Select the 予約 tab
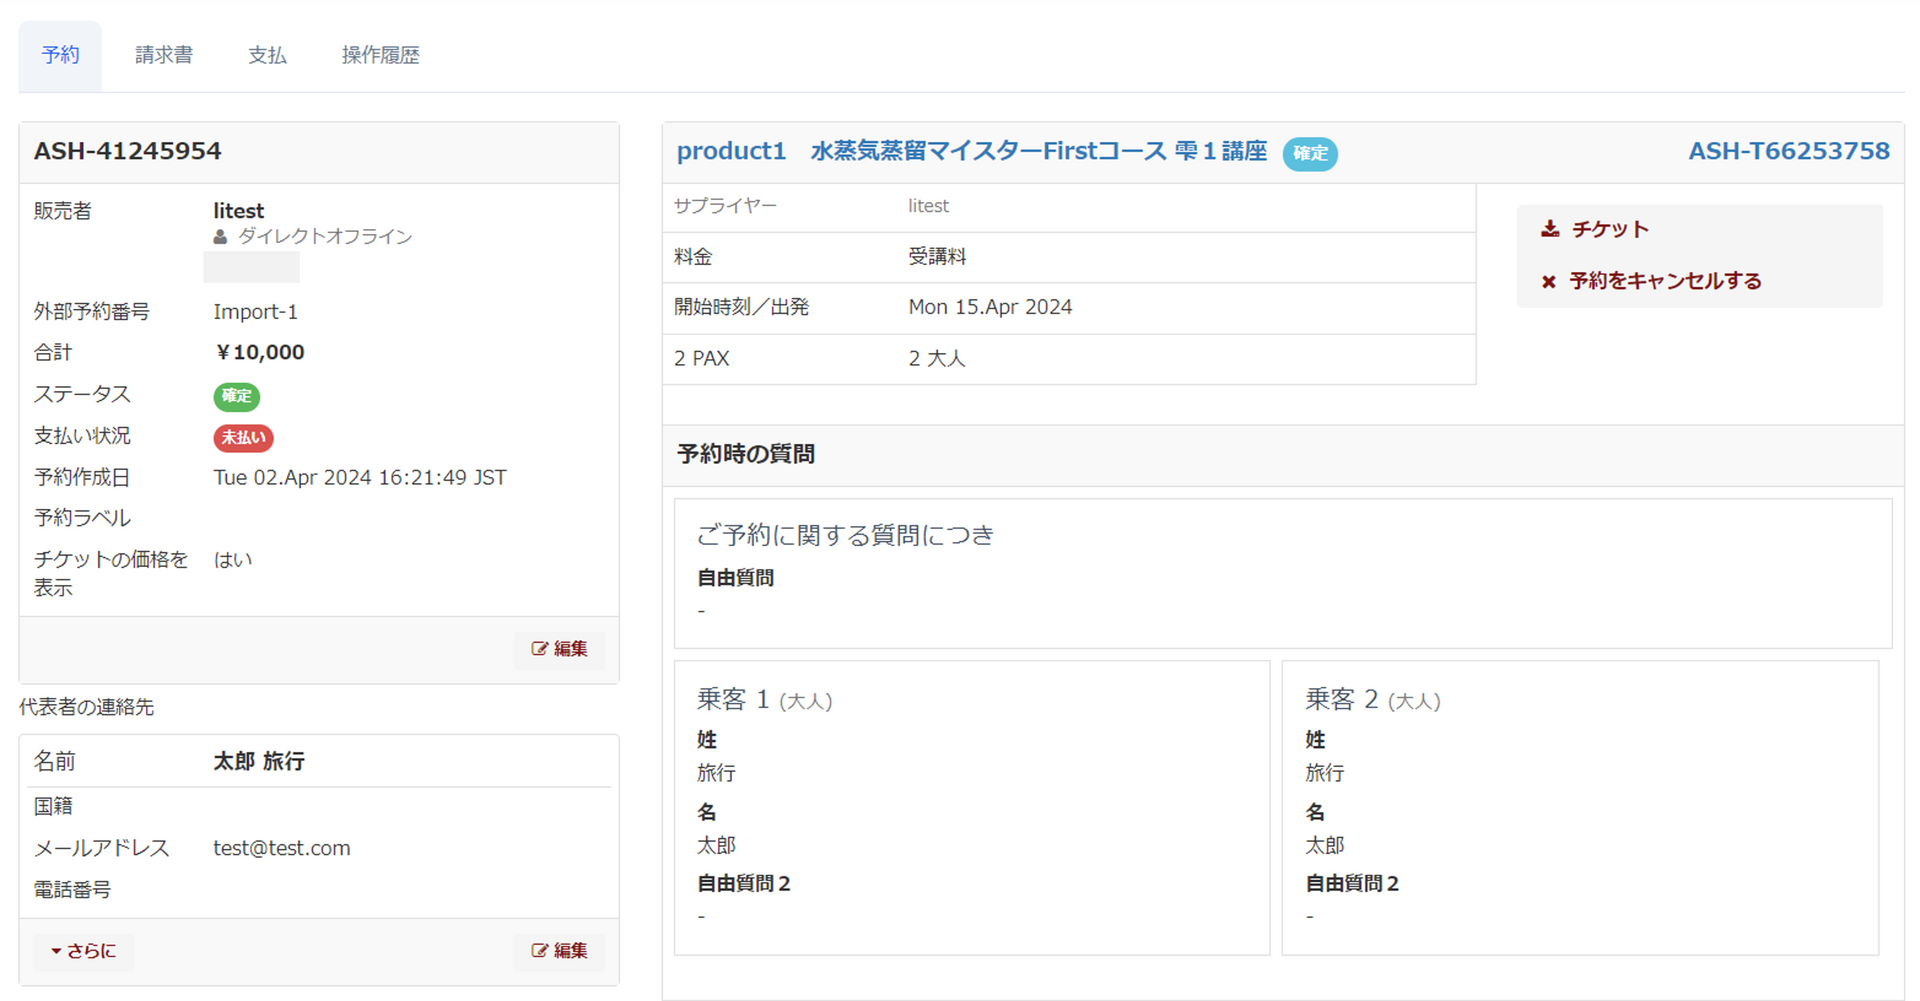 pyautogui.click(x=60, y=55)
